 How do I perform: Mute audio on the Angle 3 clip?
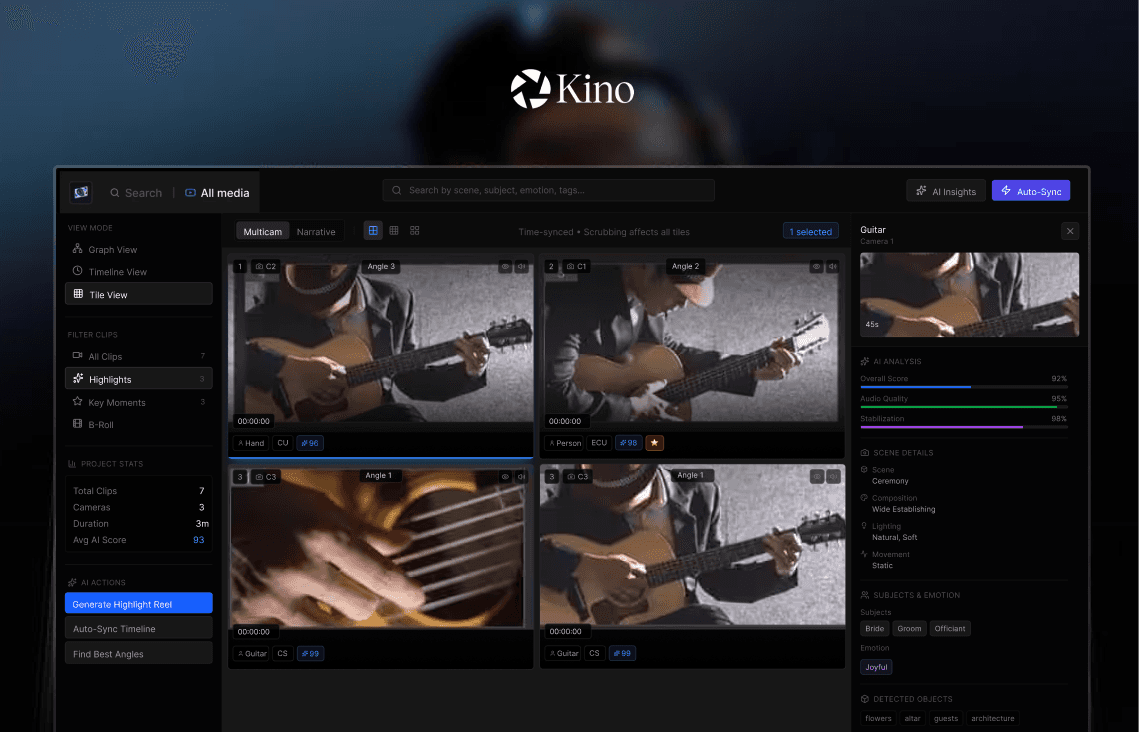coord(521,266)
